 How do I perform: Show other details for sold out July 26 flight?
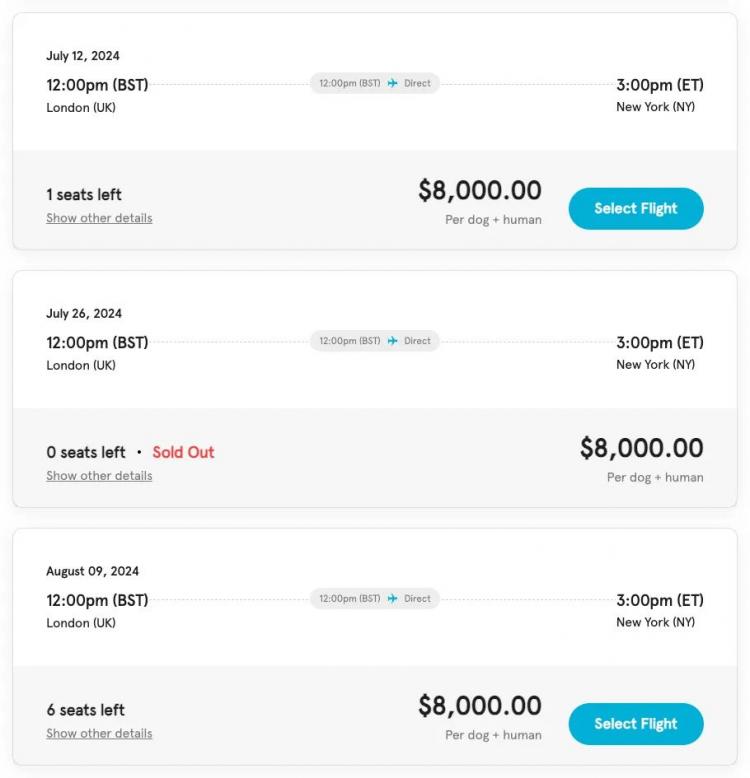[99, 475]
